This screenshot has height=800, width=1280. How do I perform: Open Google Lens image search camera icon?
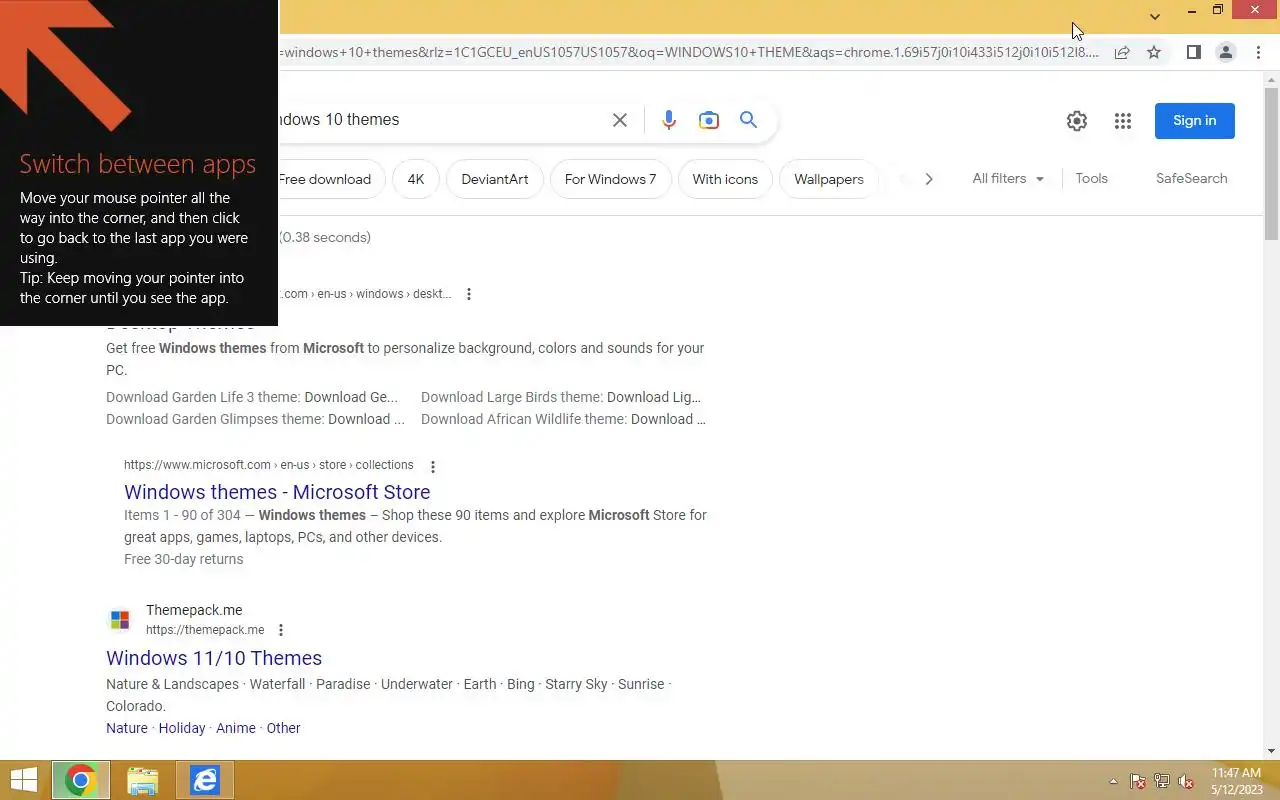point(709,120)
